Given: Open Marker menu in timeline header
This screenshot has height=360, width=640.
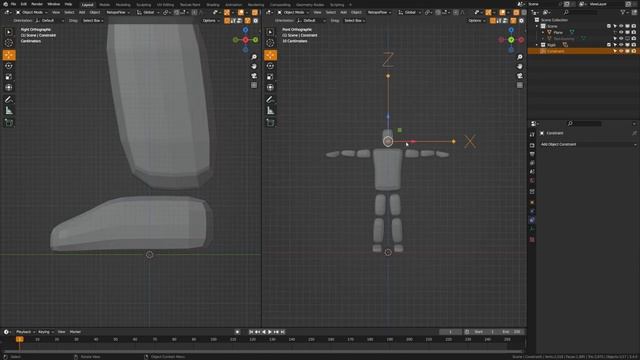Looking at the screenshot, I should (x=75, y=332).
